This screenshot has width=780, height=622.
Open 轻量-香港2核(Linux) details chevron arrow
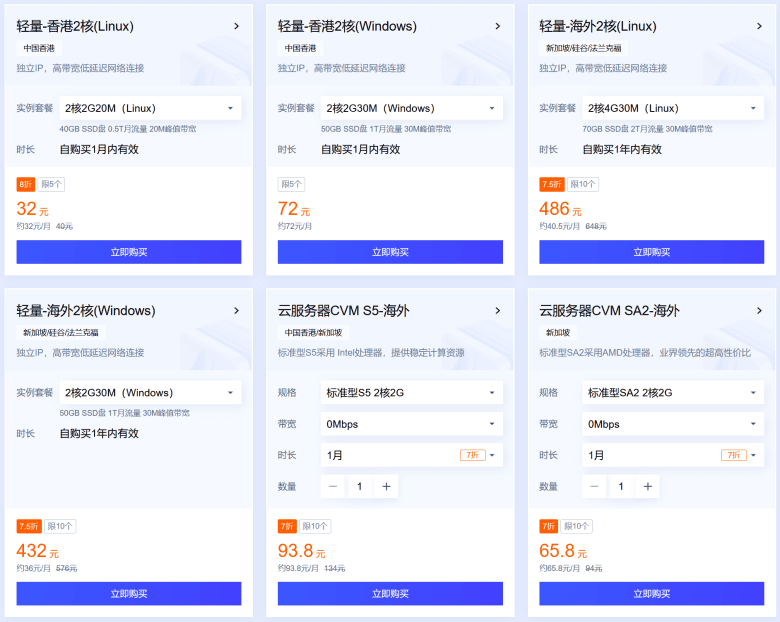(x=236, y=26)
